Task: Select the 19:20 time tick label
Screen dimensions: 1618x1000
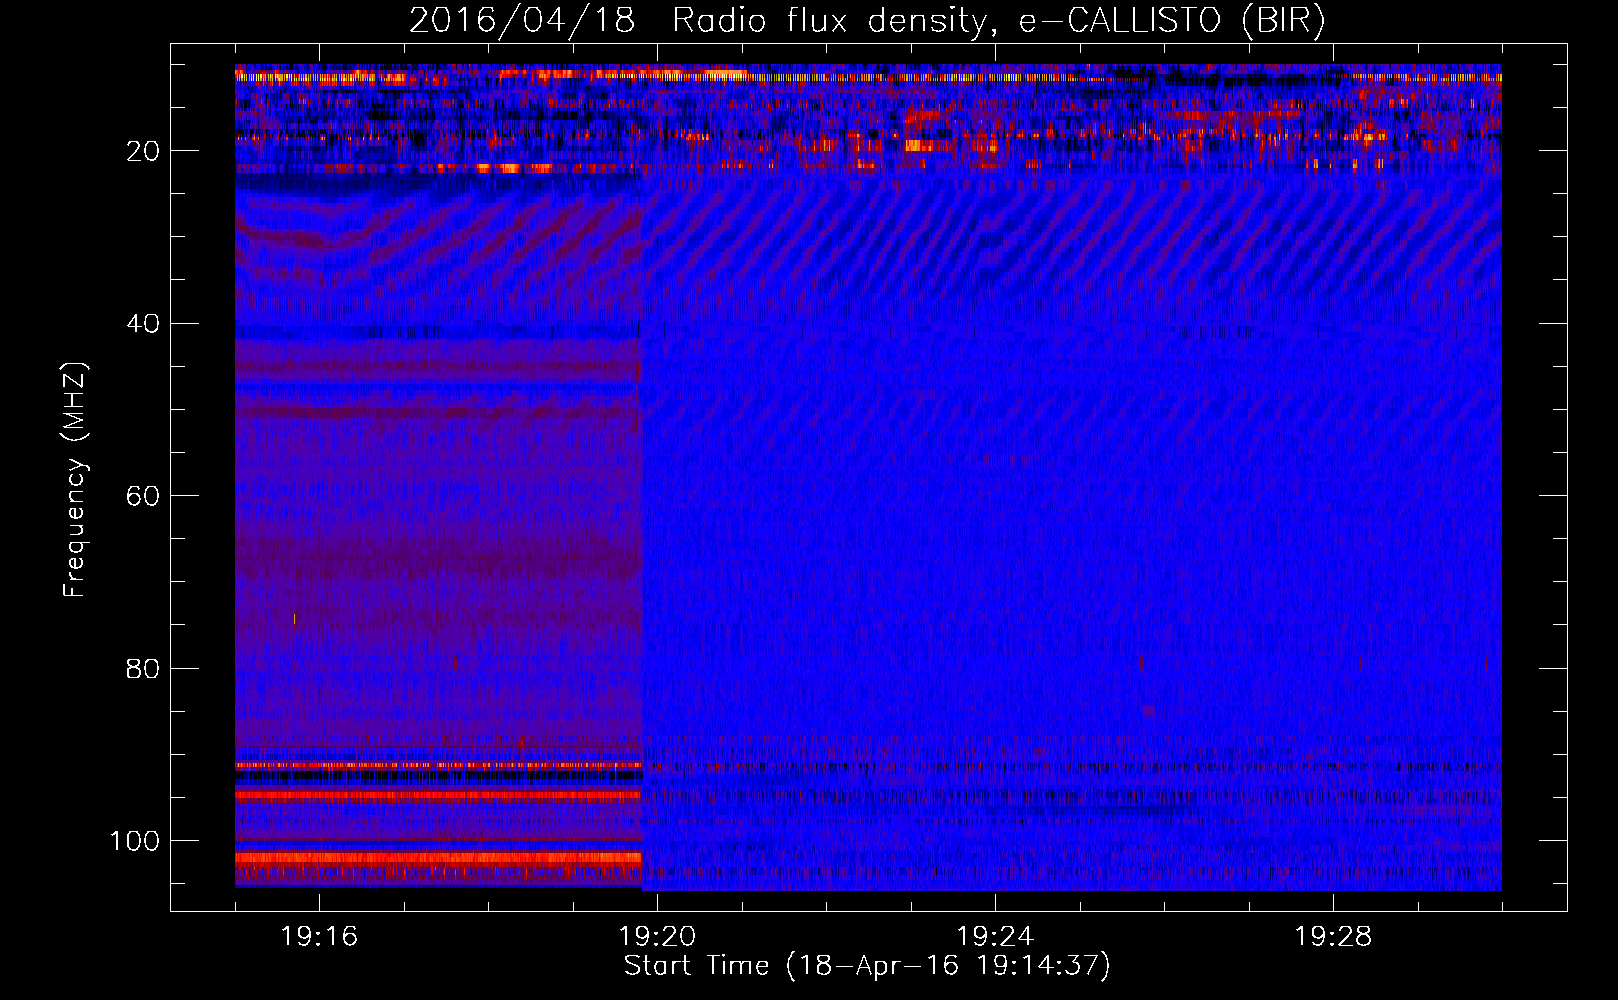Action: 657,936
